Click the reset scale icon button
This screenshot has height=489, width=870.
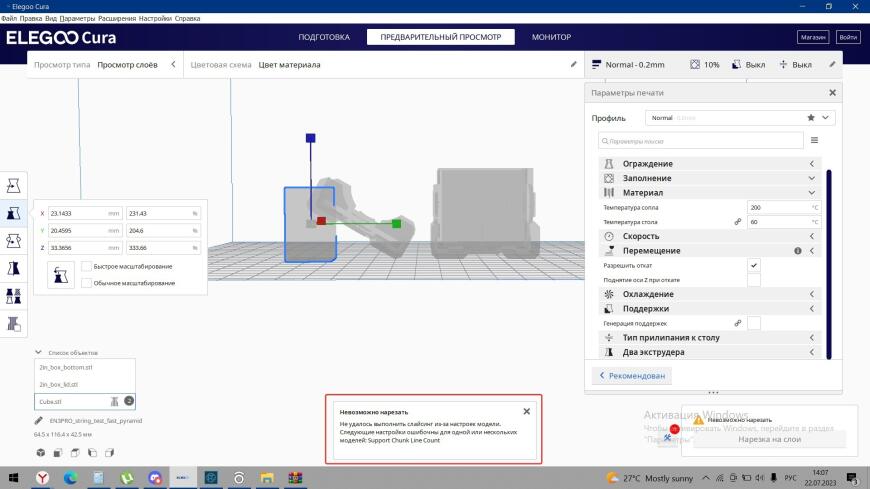click(60, 275)
